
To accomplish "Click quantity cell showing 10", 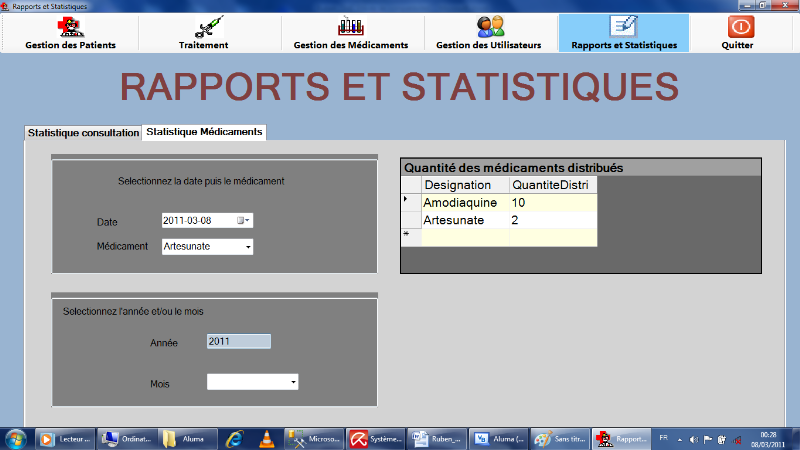I will (x=553, y=203).
